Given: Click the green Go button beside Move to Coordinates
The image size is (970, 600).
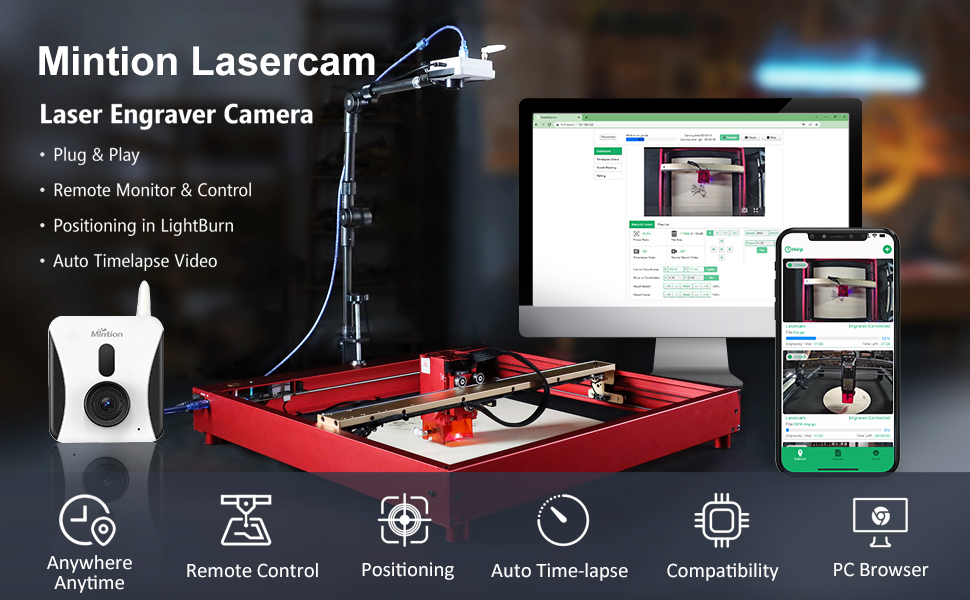Looking at the screenshot, I should (711, 278).
